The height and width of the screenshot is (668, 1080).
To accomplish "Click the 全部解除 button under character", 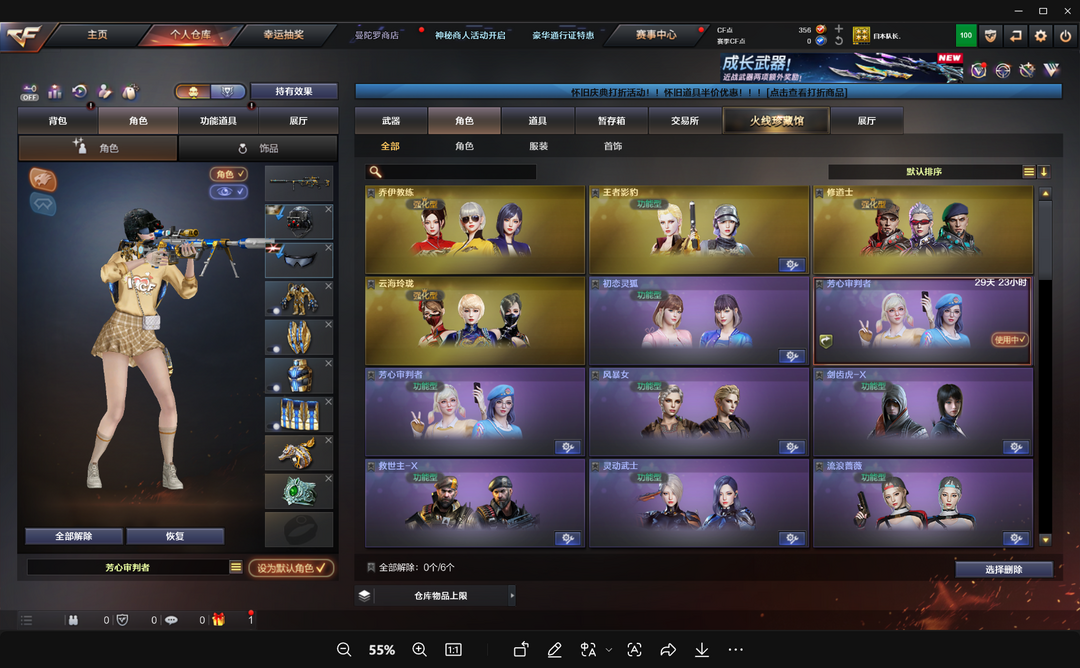I will point(74,536).
